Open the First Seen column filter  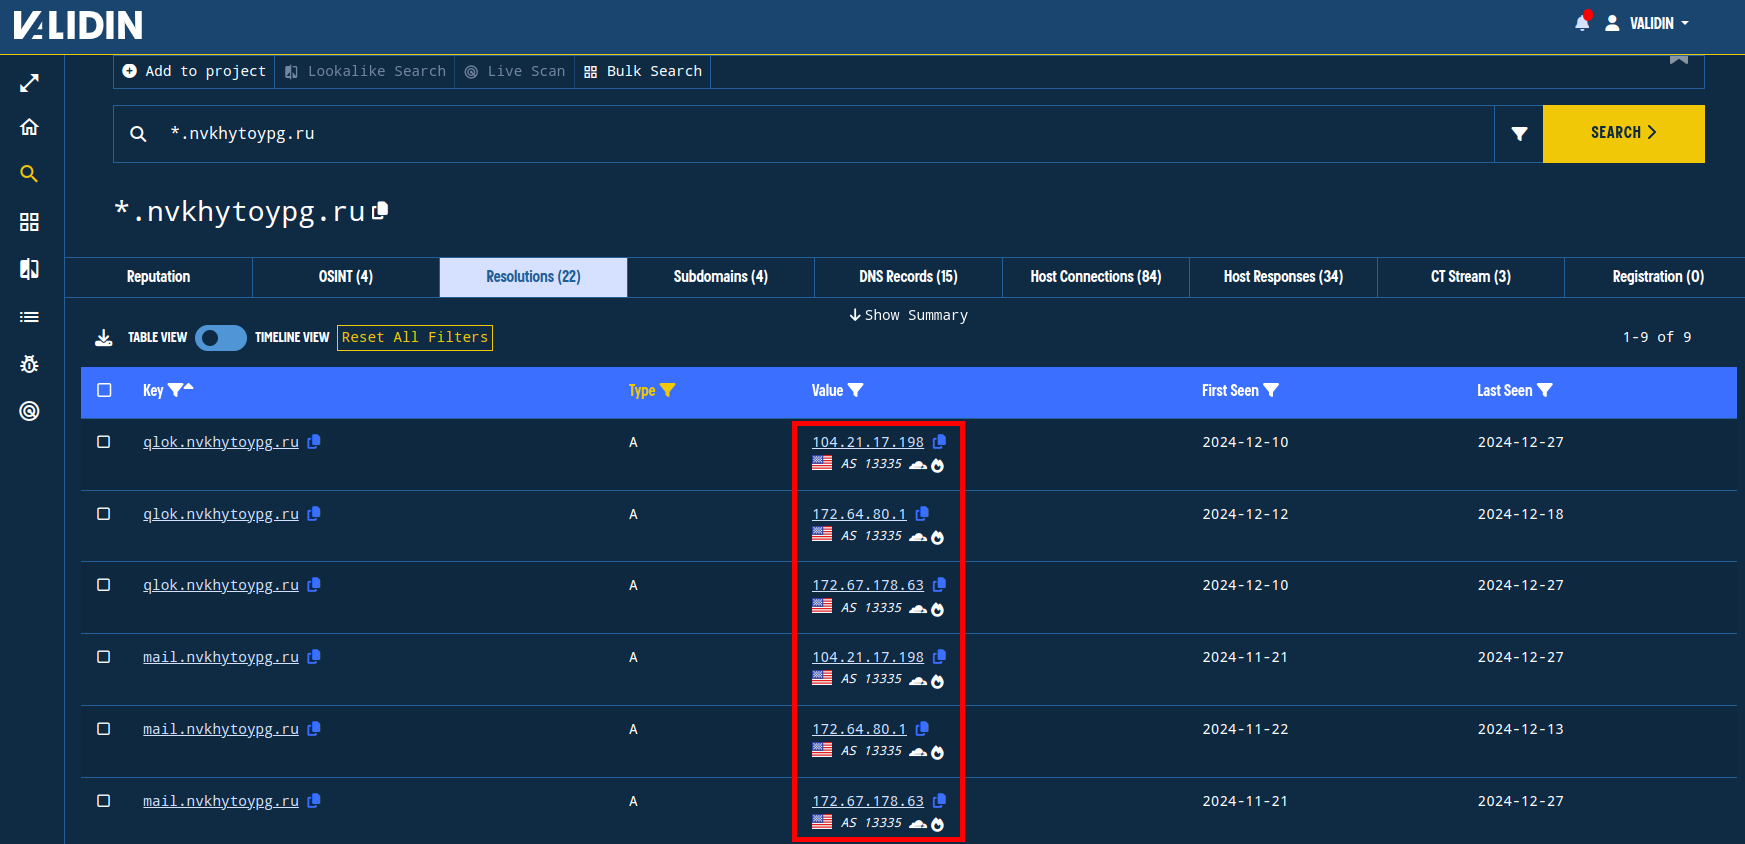(x=1271, y=391)
